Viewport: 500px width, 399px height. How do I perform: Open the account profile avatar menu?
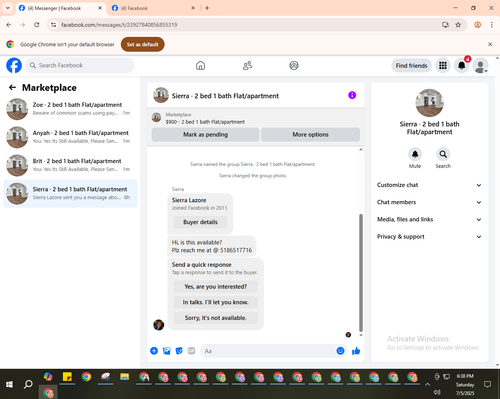click(480, 66)
